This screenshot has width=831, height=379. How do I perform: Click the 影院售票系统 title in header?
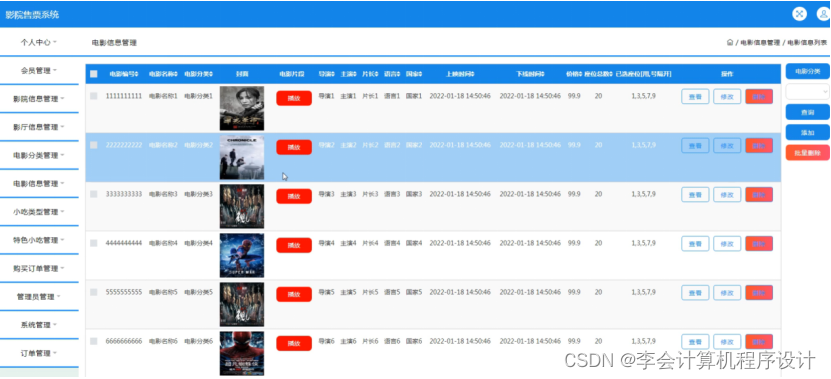tap(32, 14)
